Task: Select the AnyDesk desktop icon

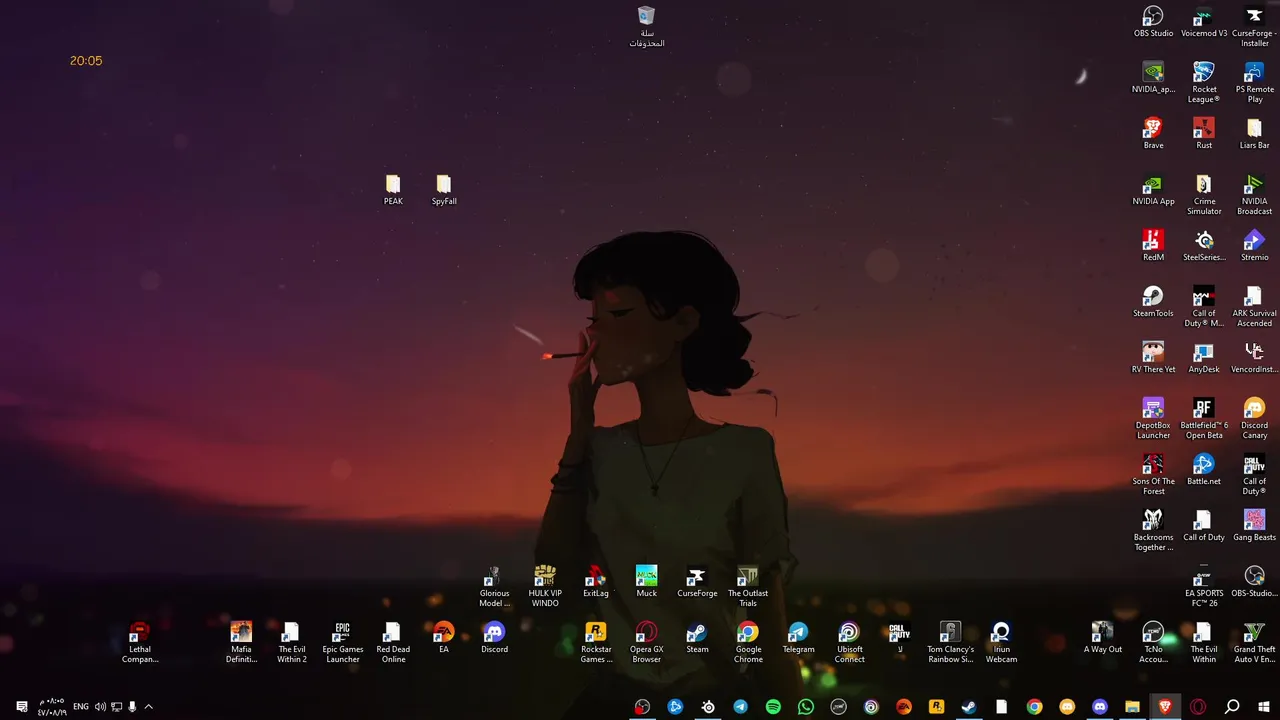Action: tap(1204, 358)
